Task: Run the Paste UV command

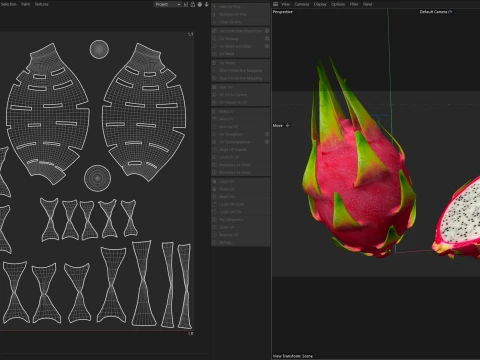Action: click(240, 189)
